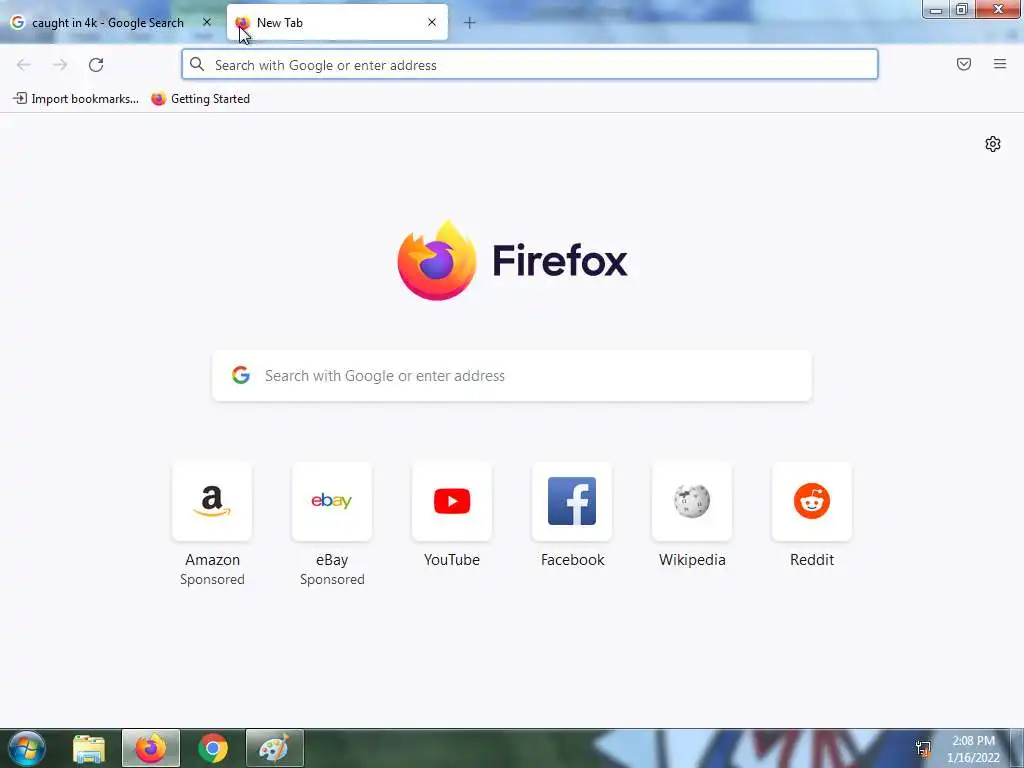Viewport: 1024px width, 768px height.
Task: Open a new tab with plus button
Action: pyautogui.click(x=470, y=23)
